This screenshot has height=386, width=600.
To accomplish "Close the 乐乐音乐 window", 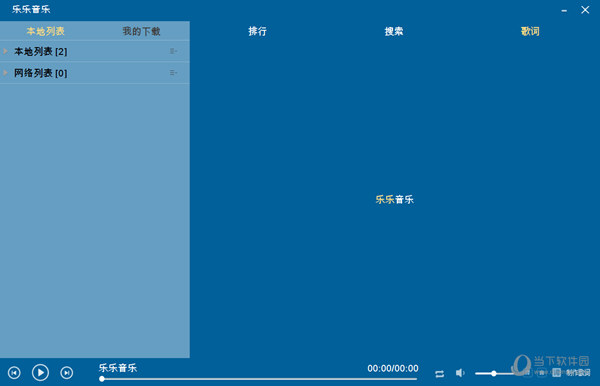I will (x=585, y=10).
